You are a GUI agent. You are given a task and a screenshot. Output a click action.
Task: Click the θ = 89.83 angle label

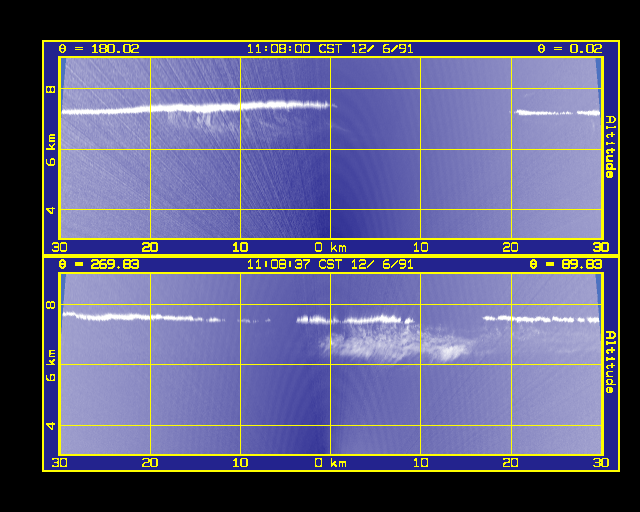coord(565,264)
